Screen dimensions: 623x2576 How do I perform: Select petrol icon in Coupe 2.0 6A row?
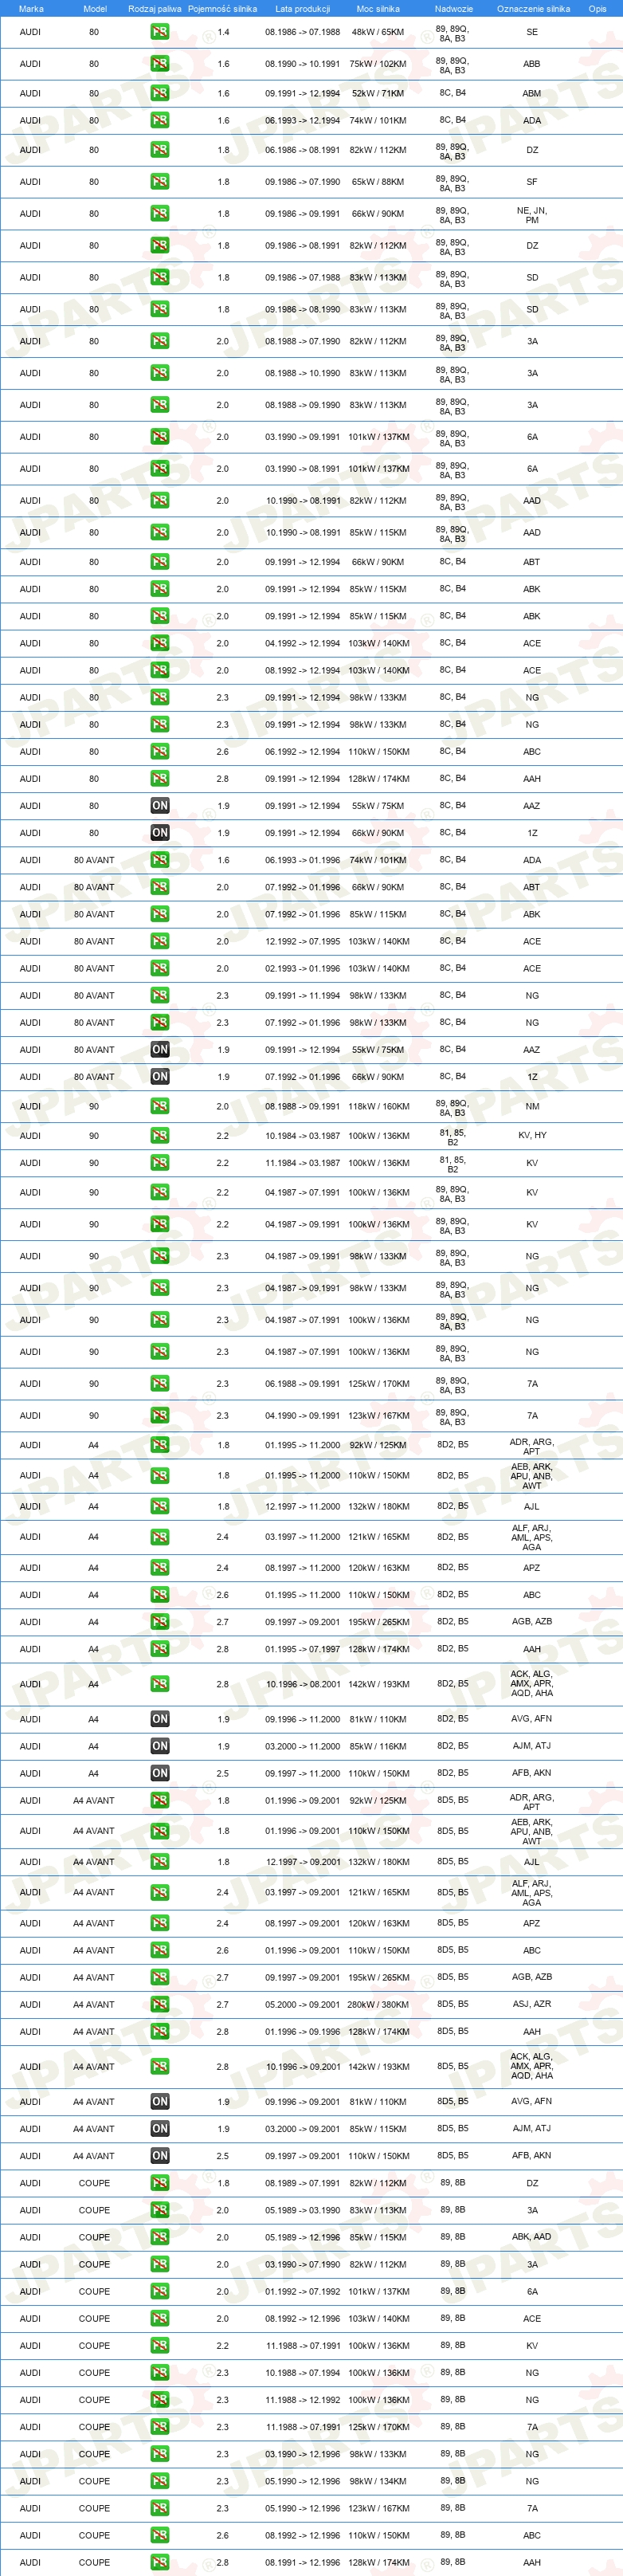[160, 2290]
